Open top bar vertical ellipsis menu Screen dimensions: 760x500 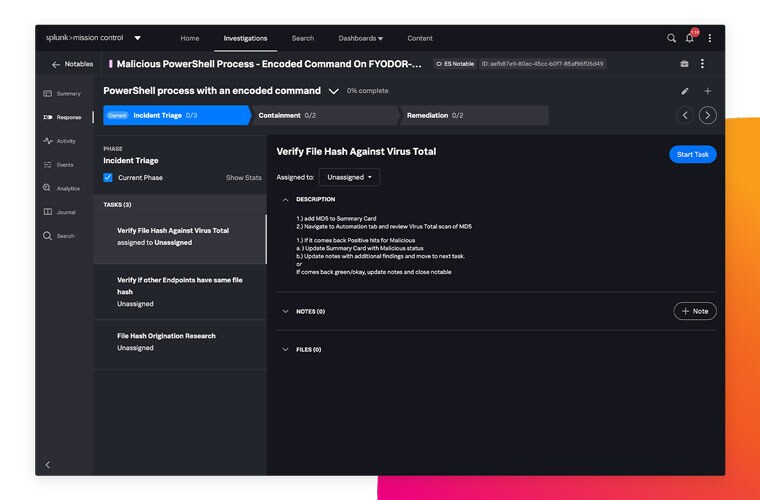(710, 38)
